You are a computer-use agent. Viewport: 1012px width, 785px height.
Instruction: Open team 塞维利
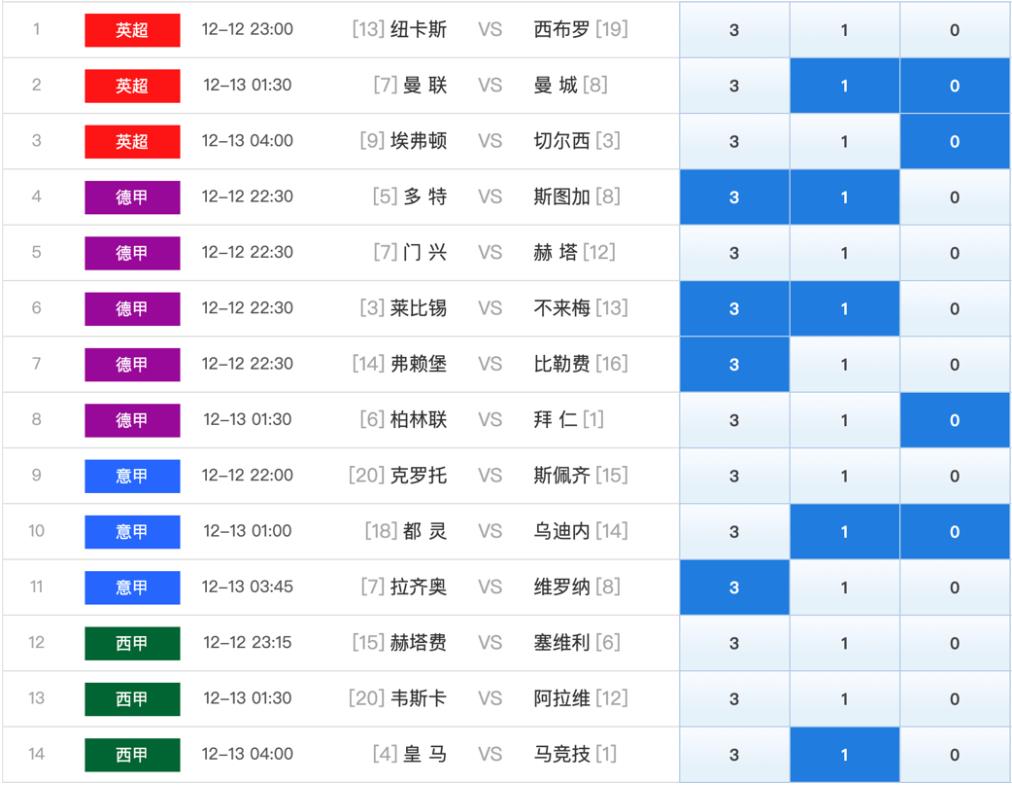(x=562, y=642)
